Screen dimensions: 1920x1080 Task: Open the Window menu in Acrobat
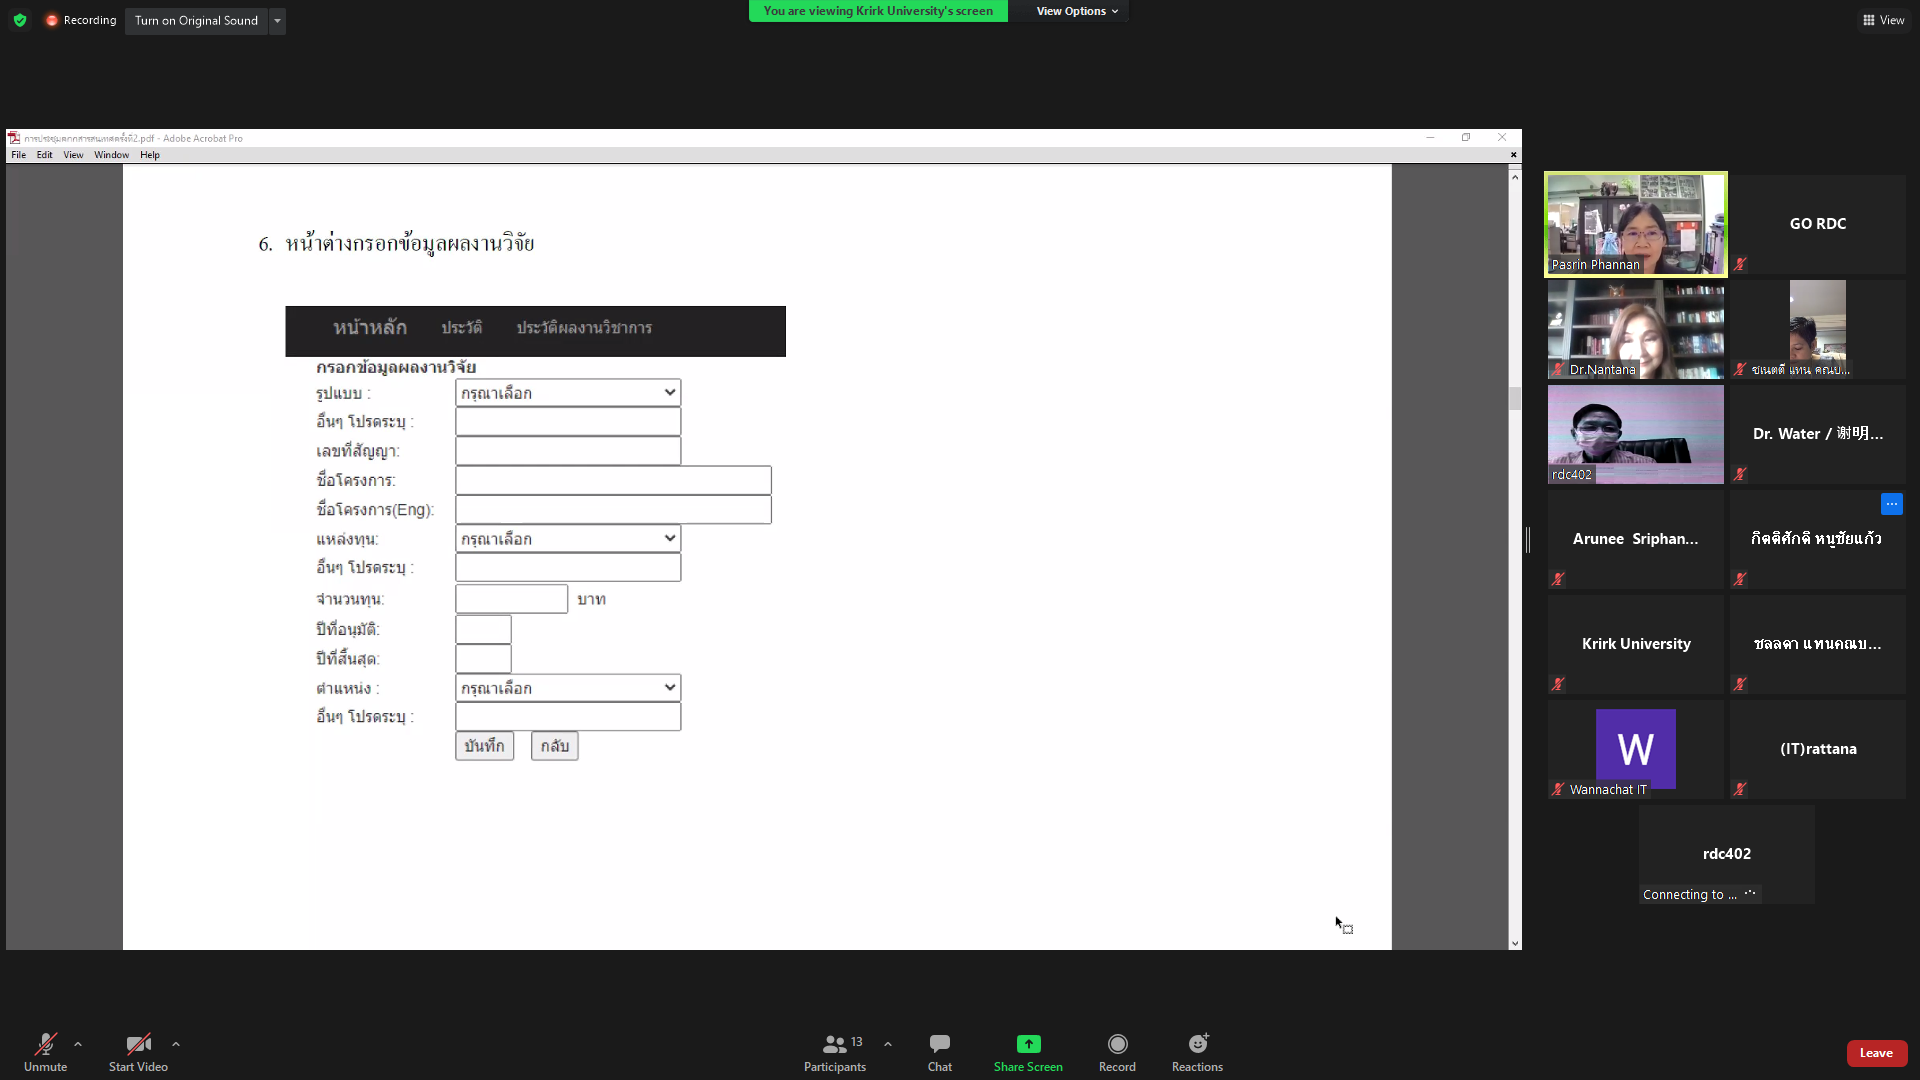click(111, 155)
